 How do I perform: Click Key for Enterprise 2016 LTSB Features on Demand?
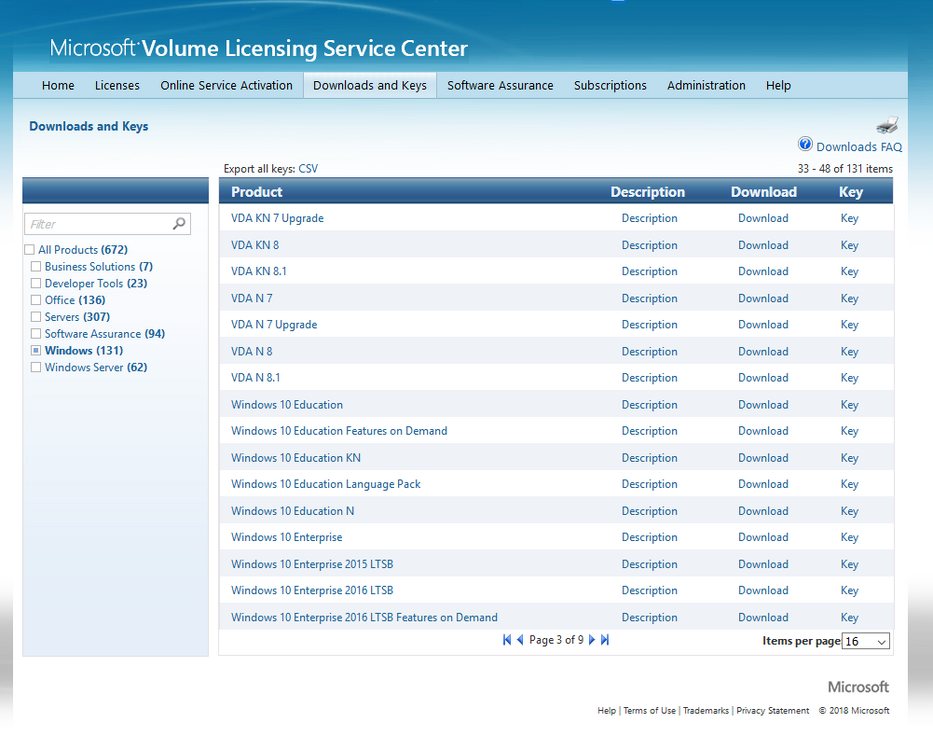(849, 617)
